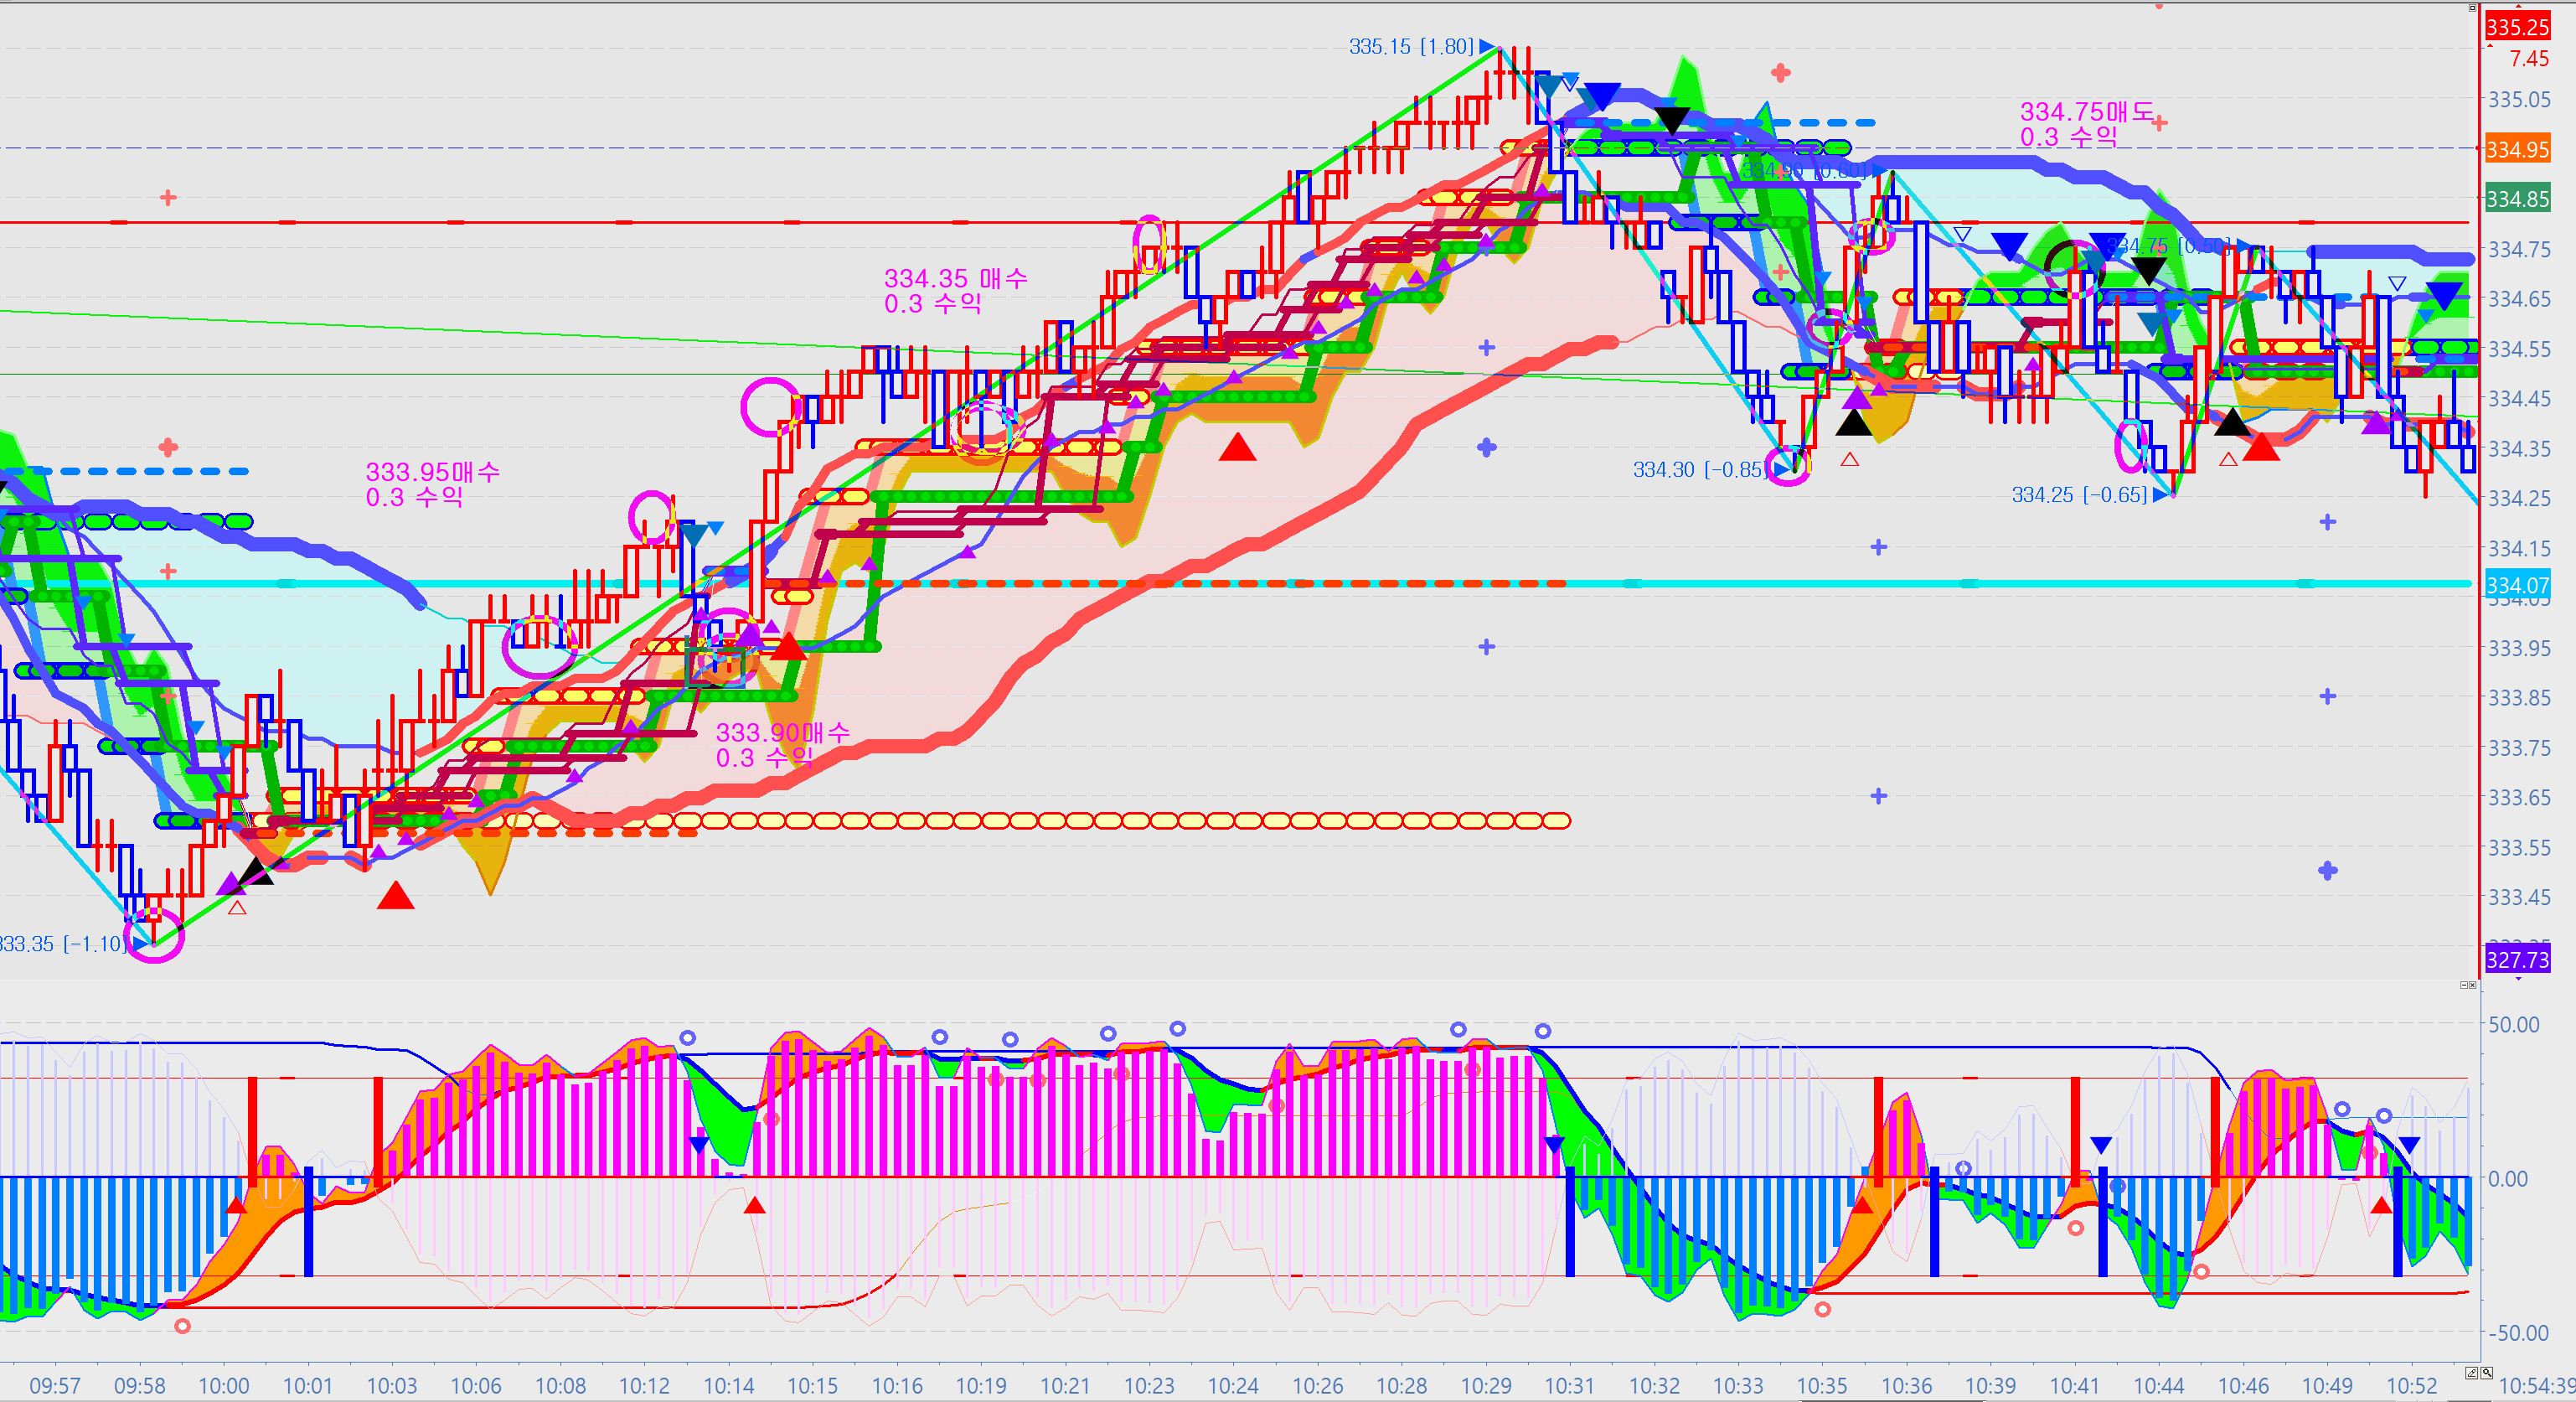Minimize the oscillator sub-panel
This screenshot has height=1402, width=2576.
coord(2465,985)
